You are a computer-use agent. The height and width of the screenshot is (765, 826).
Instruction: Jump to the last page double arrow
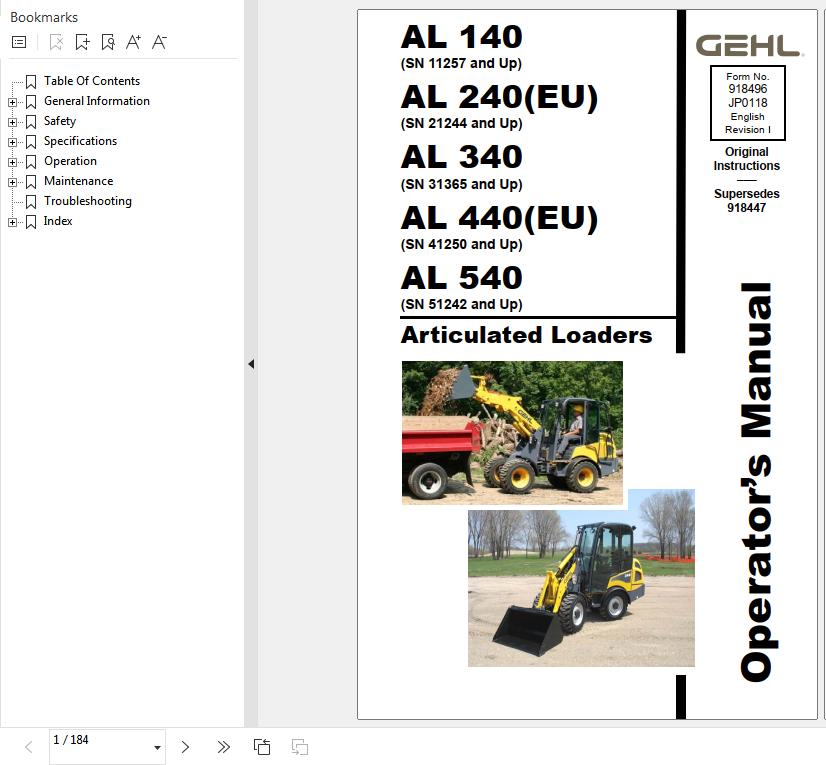[x=223, y=747]
